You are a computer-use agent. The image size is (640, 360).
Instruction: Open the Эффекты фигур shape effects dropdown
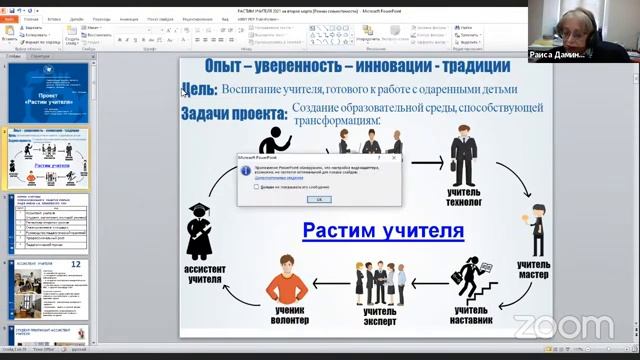click(x=429, y=42)
